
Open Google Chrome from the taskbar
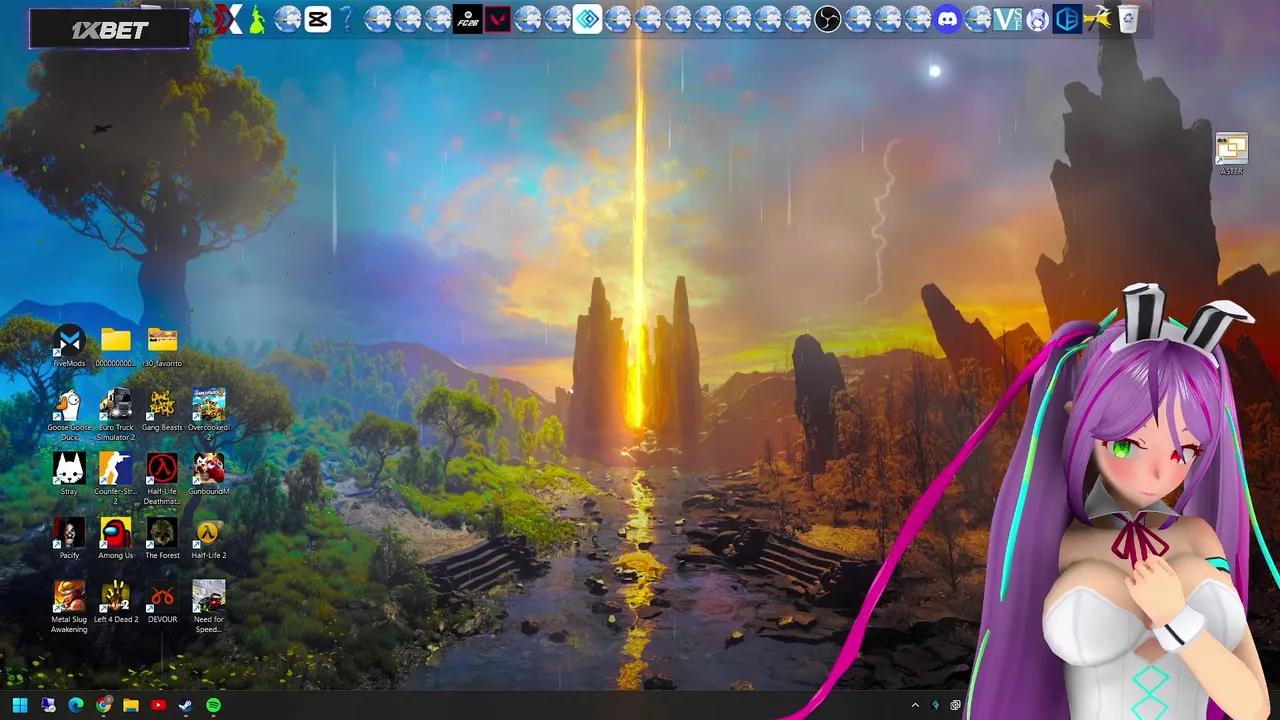[103, 705]
